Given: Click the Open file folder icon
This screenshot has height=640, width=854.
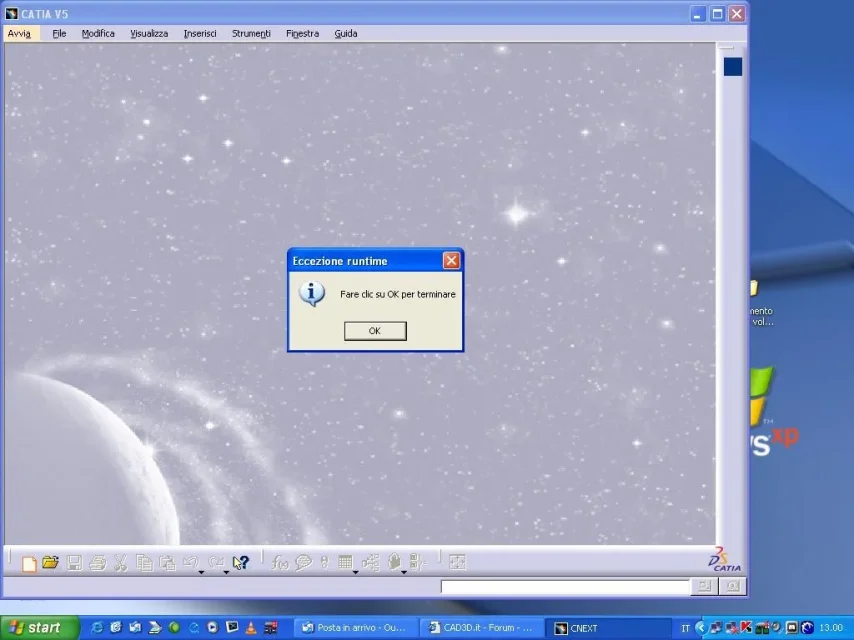Looking at the screenshot, I should click(50, 562).
